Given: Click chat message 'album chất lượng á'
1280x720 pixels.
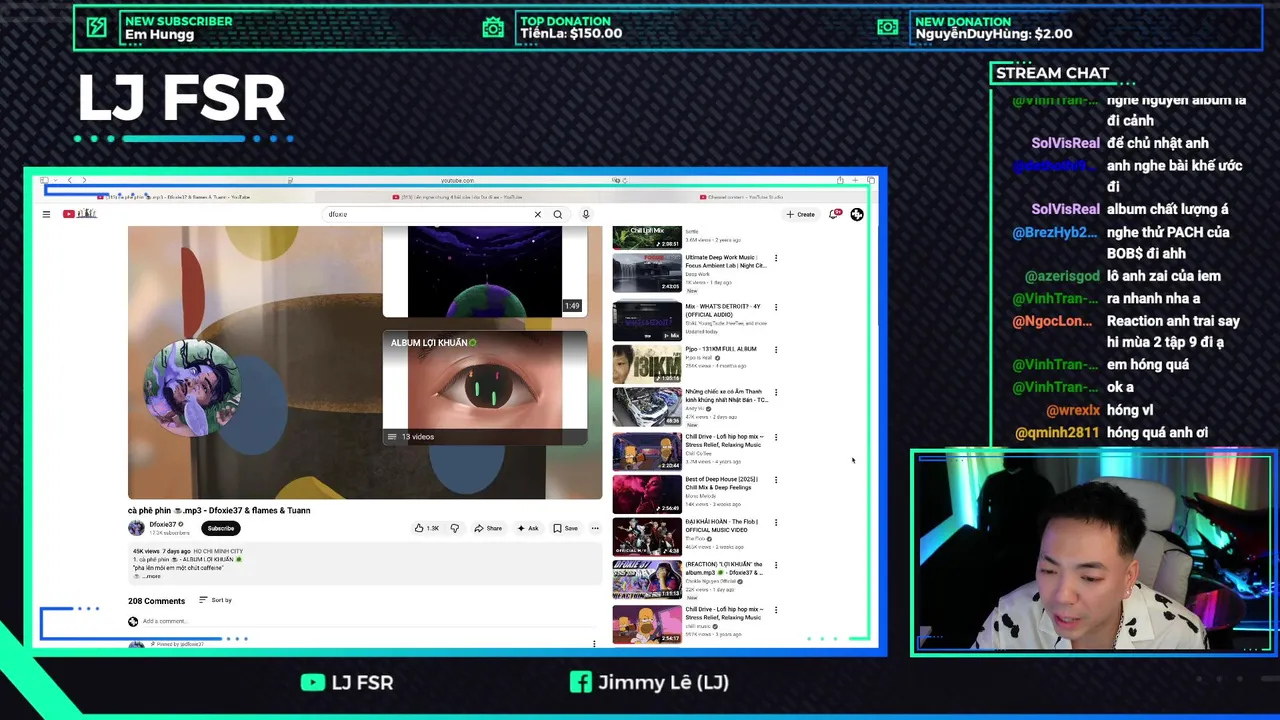Looking at the screenshot, I should click(x=1168, y=209).
